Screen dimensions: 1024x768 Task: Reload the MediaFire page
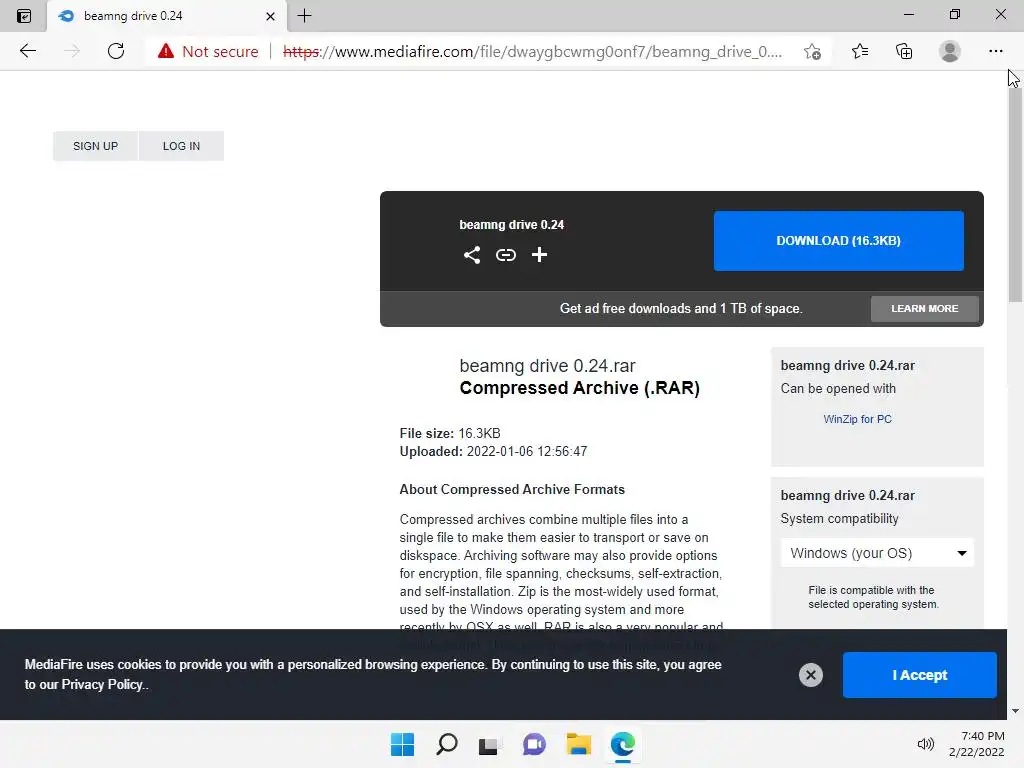coord(116,51)
